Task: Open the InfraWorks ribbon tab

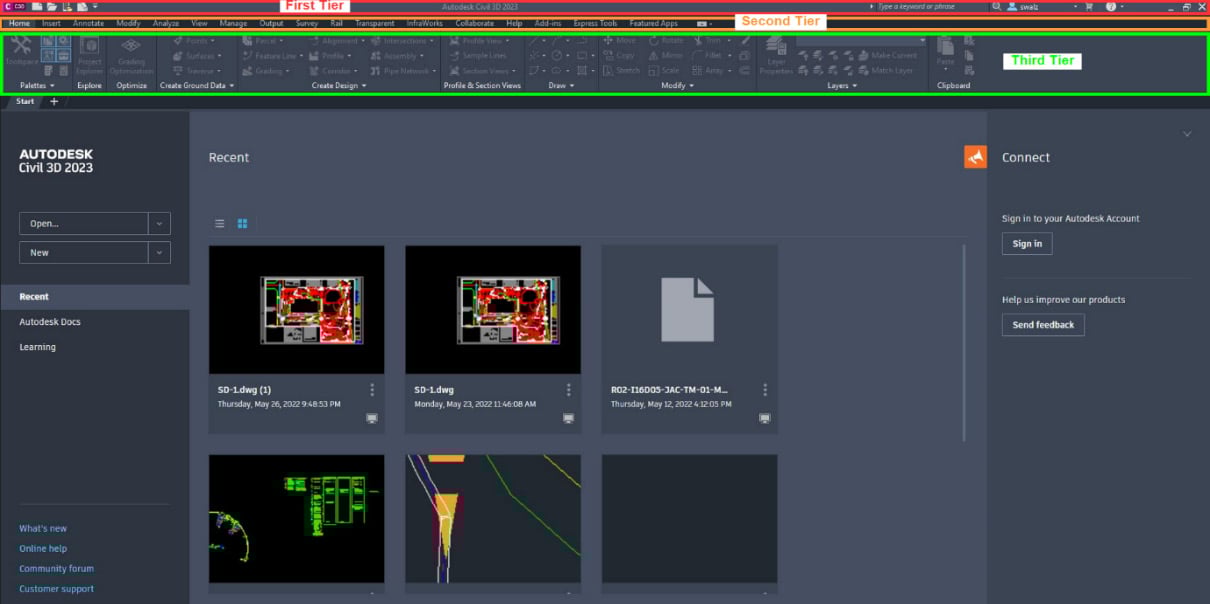Action: click(424, 23)
